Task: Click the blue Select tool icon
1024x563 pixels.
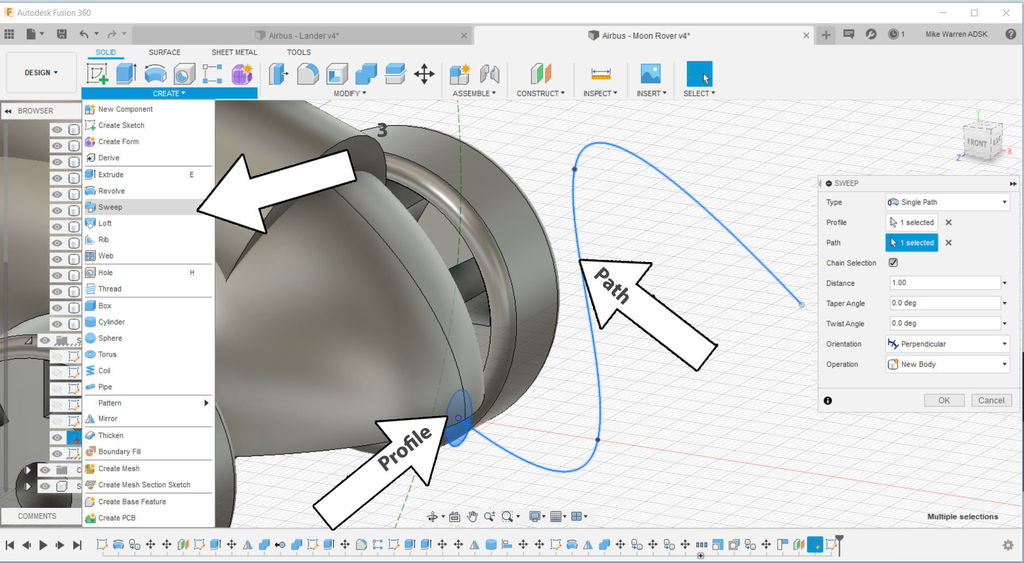Action: [699, 74]
